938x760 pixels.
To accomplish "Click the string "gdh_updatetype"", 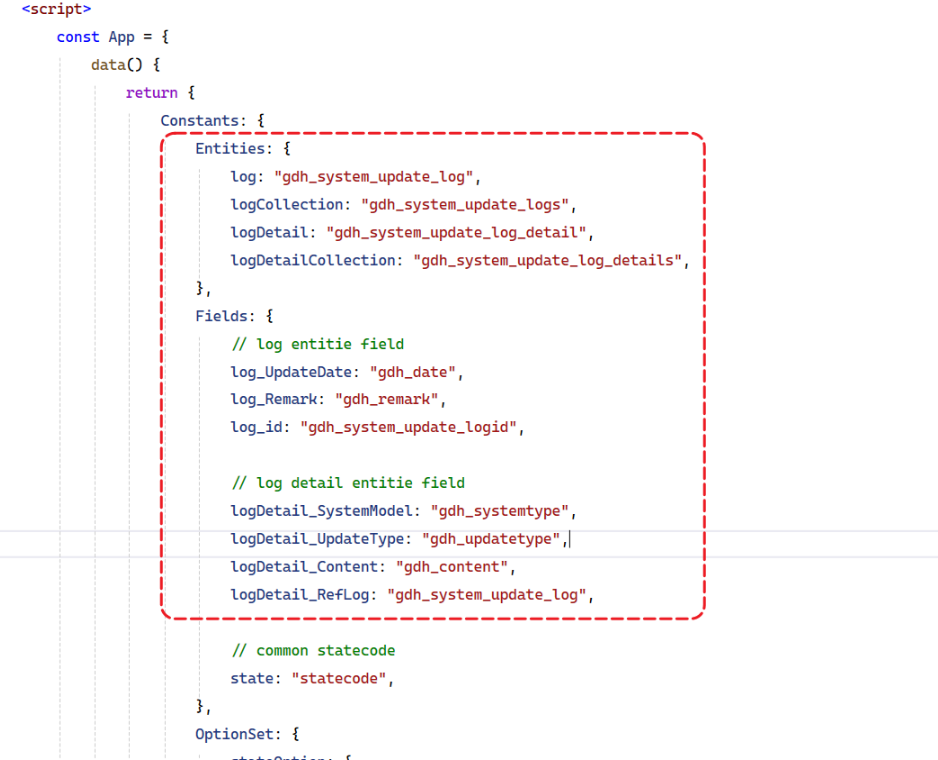I will point(491,539).
